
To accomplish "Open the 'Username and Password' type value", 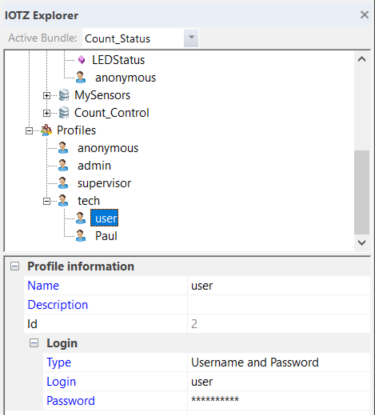I will point(279,362).
